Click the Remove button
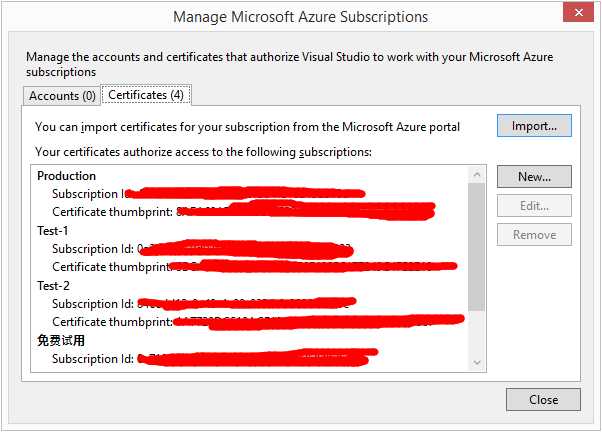 [x=534, y=235]
